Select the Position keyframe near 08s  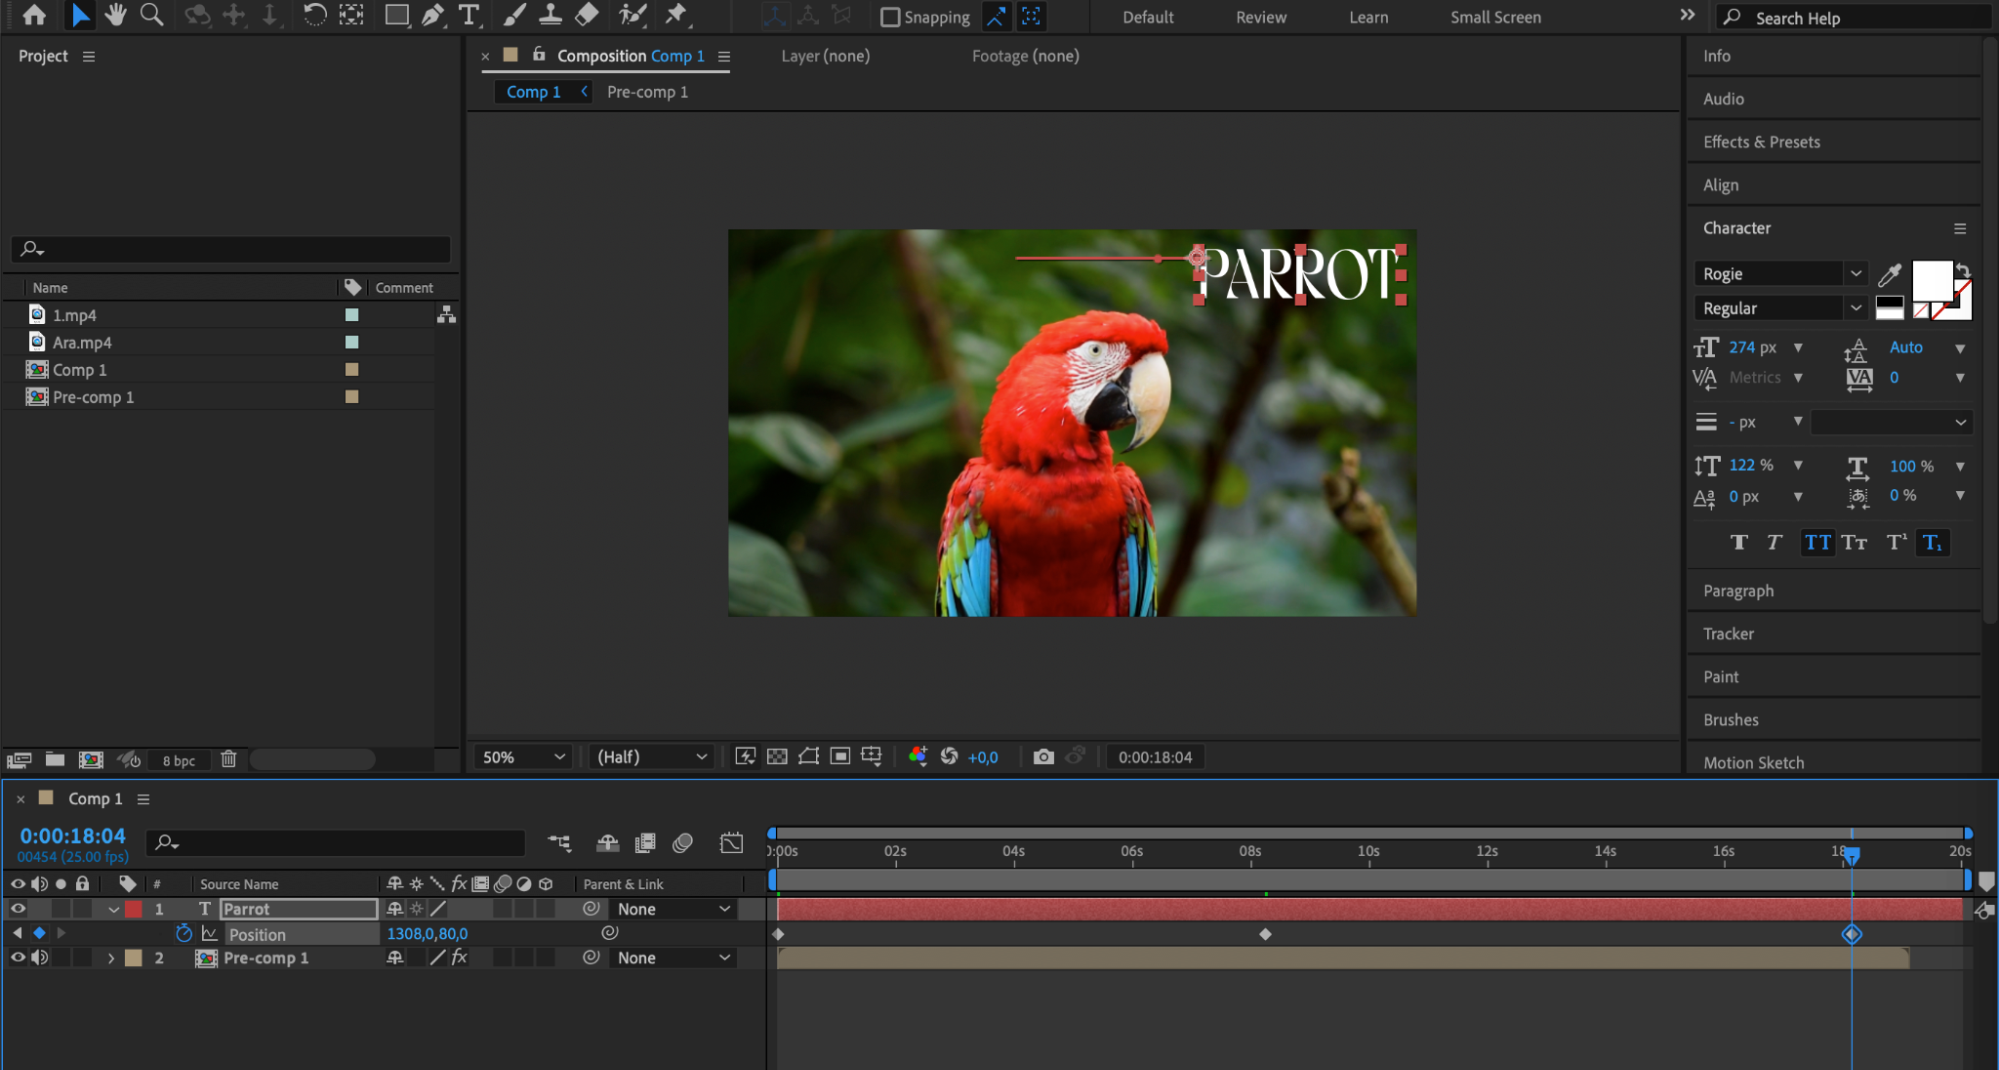click(x=1265, y=934)
